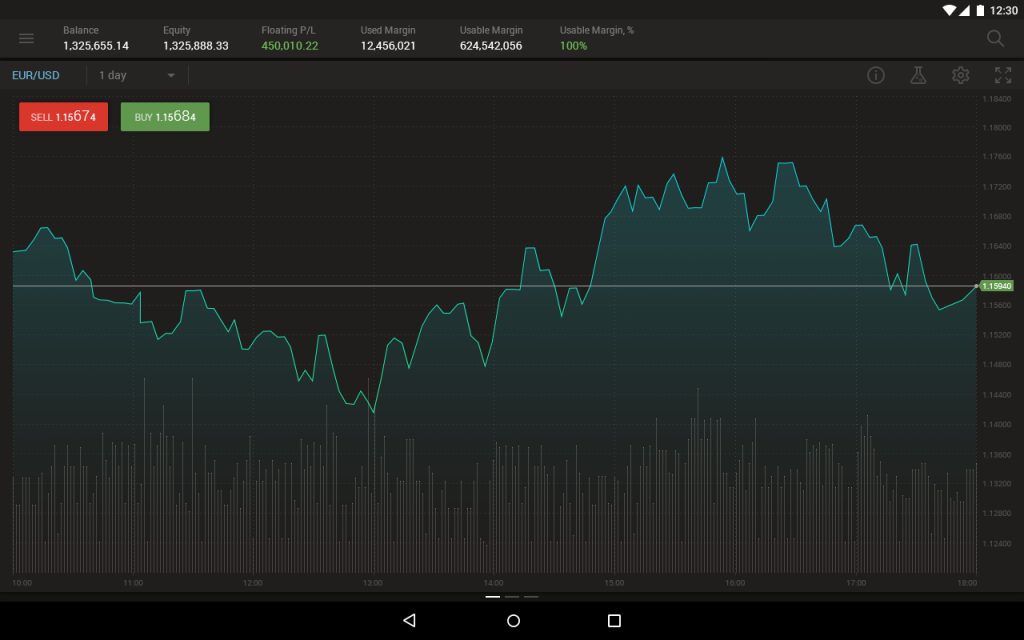Open the recent apps overview button

616,619
